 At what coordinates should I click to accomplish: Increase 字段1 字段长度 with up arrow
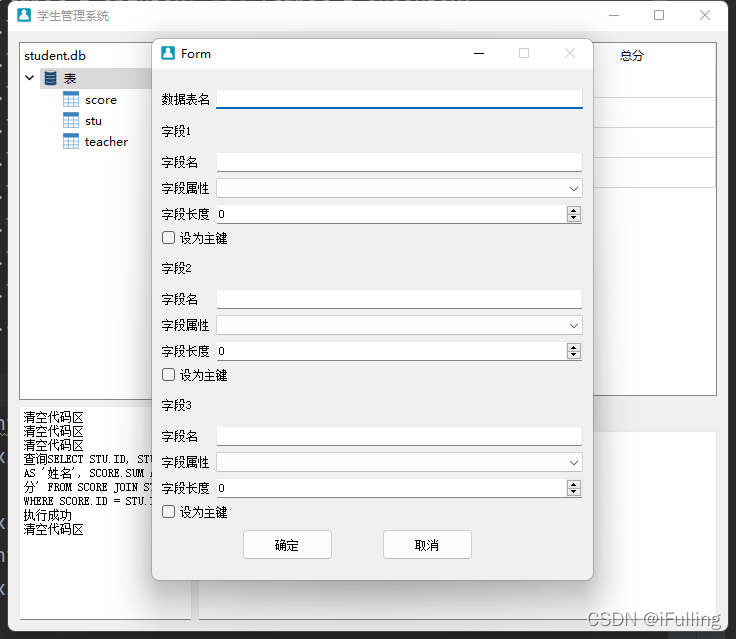tap(574, 210)
